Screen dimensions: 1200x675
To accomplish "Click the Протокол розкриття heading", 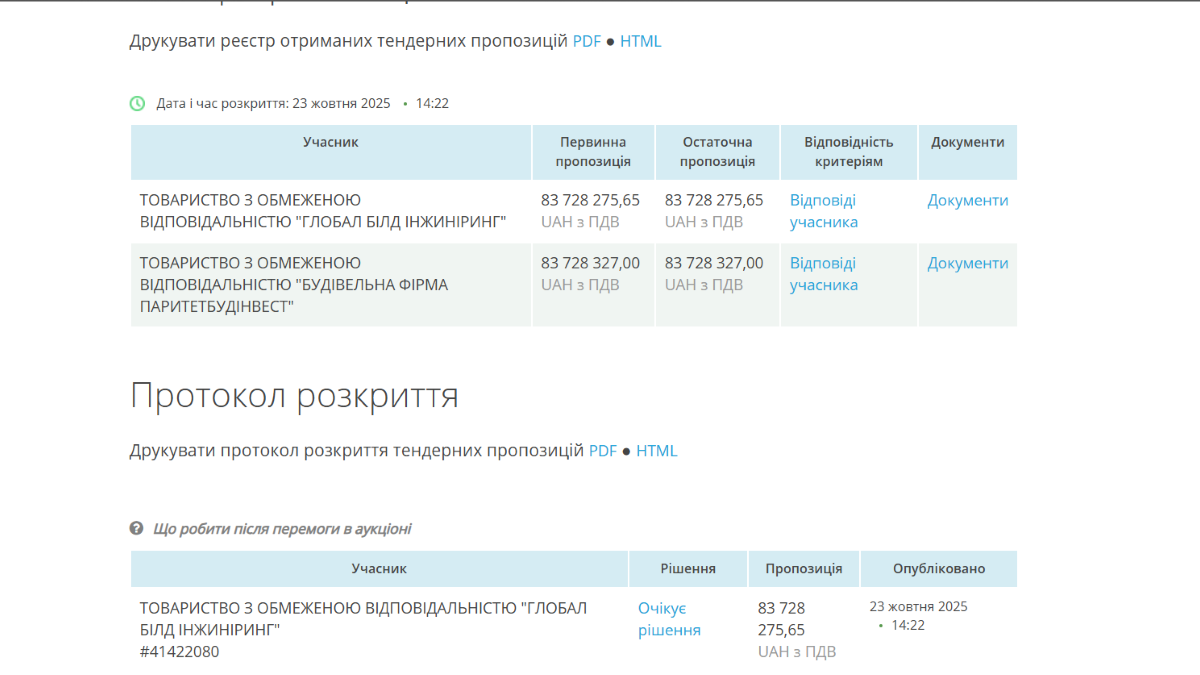I will click(294, 396).
